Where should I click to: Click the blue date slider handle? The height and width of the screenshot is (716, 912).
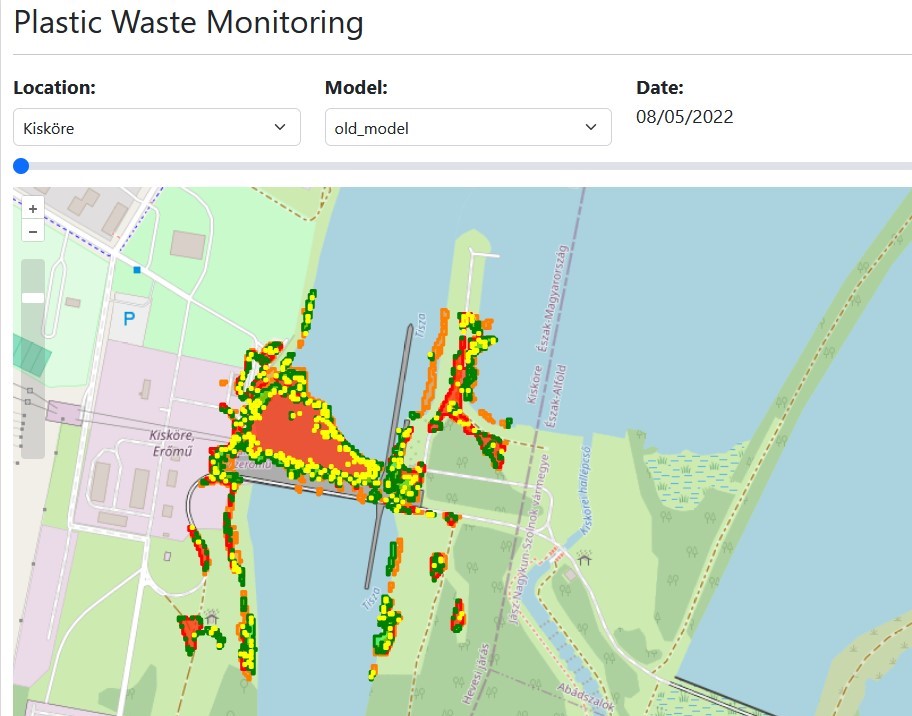click(x=21, y=166)
